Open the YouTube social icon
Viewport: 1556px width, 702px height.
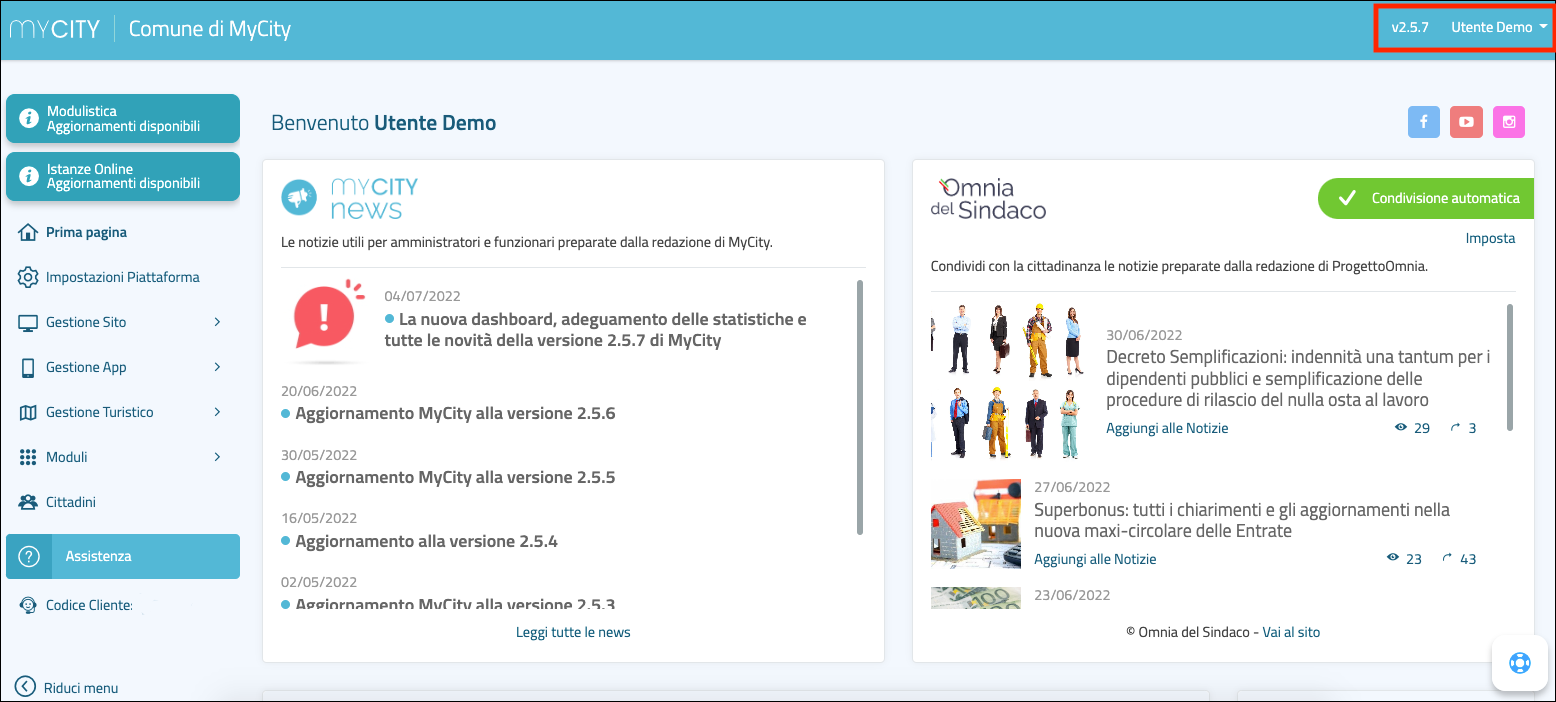pos(1466,122)
